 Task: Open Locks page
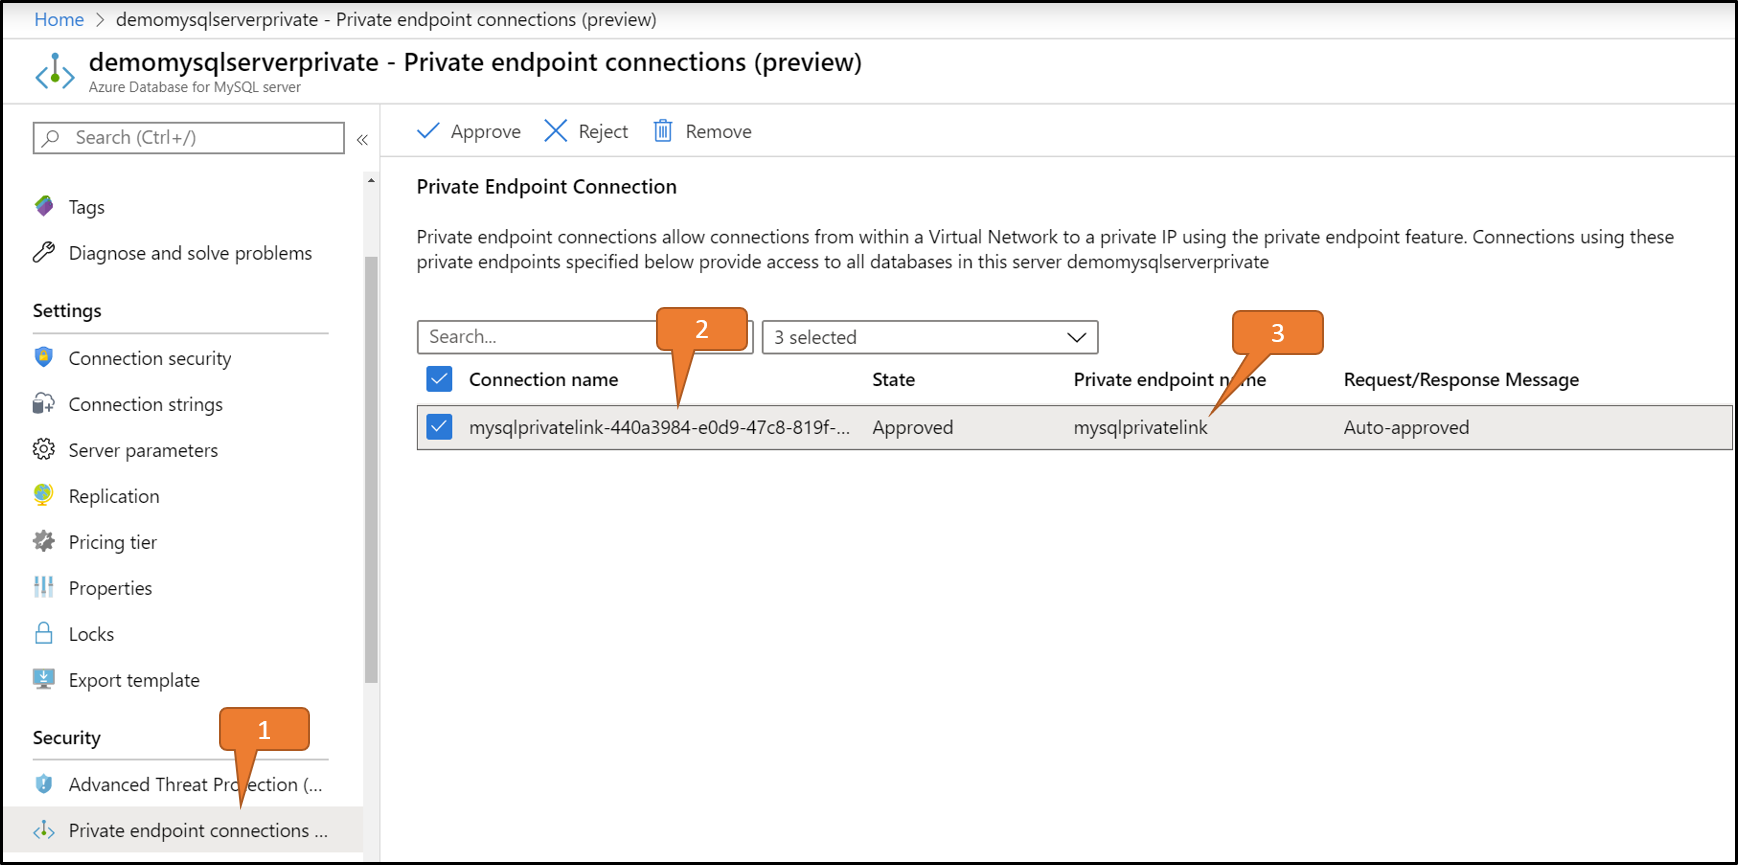point(91,634)
